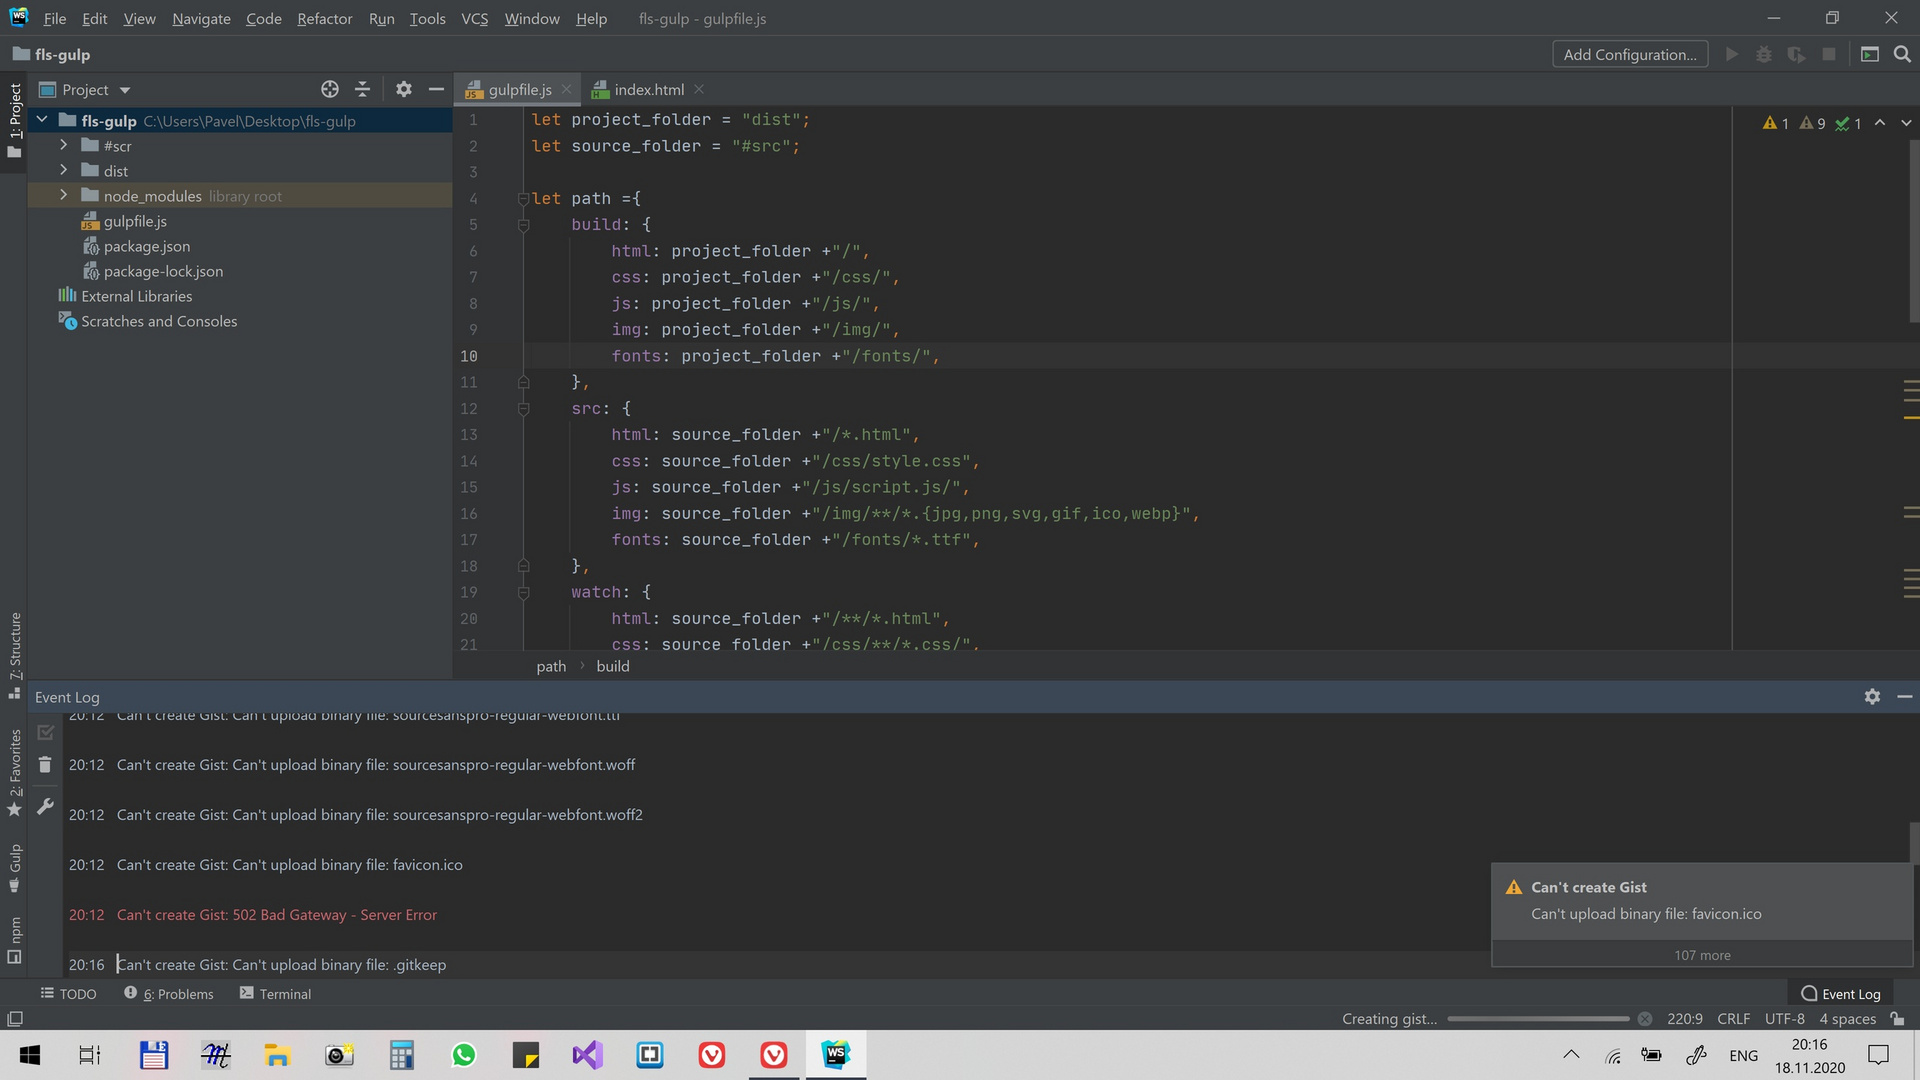Click the 4 spaces indent setting
1920x1080 pixels.
point(1847,1019)
